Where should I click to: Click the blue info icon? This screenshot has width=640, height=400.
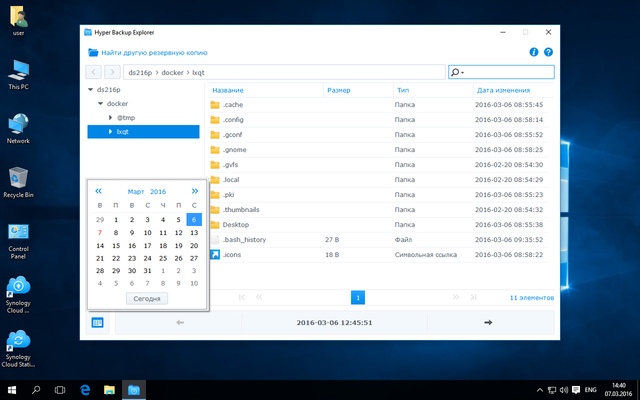pos(534,51)
